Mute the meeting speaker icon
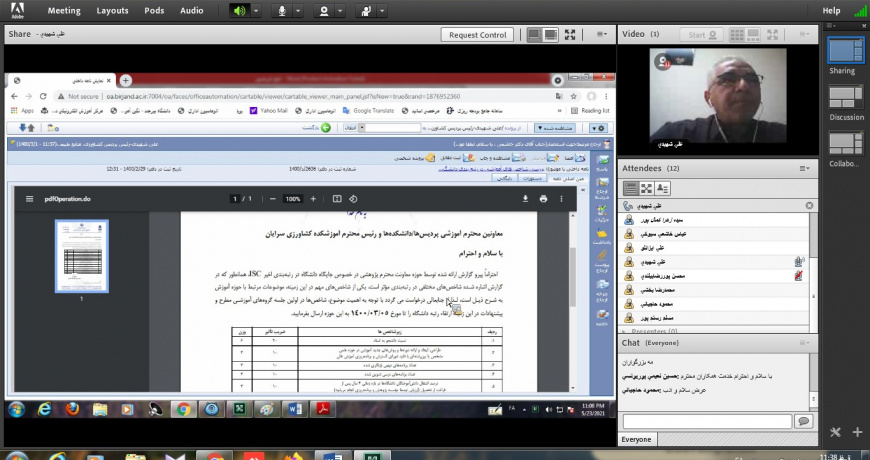 [x=239, y=11]
